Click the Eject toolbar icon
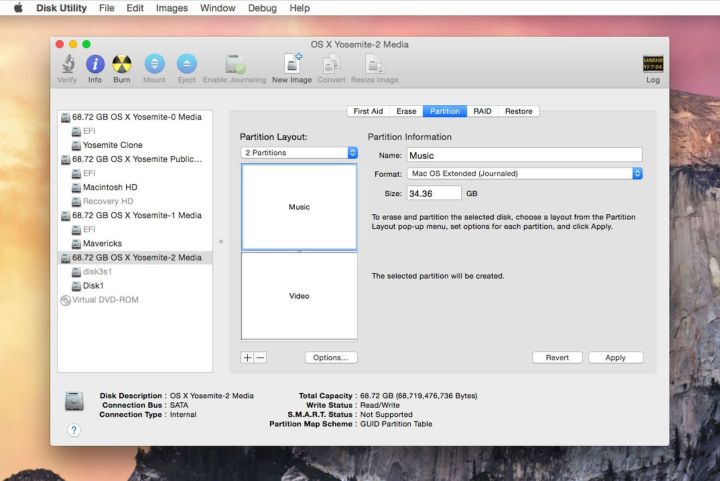720x481 pixels. (187, 64)
